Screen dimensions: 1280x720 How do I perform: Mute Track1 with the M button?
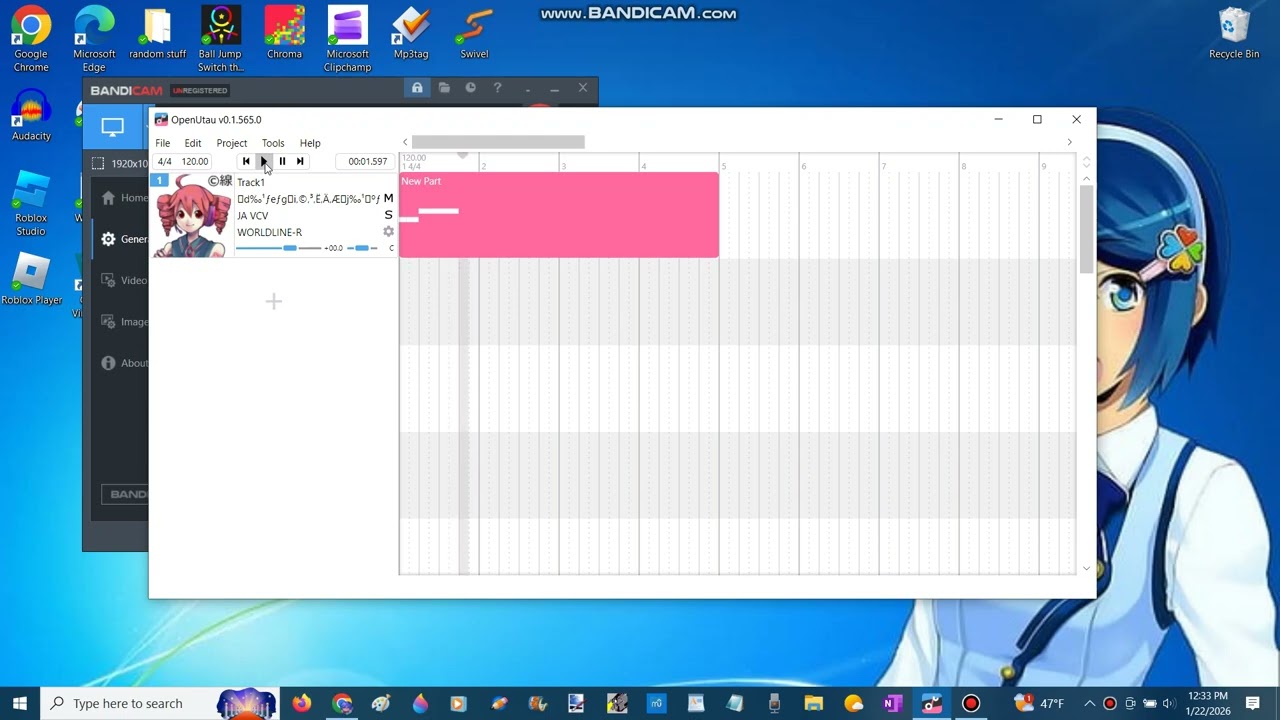(388, 198)
